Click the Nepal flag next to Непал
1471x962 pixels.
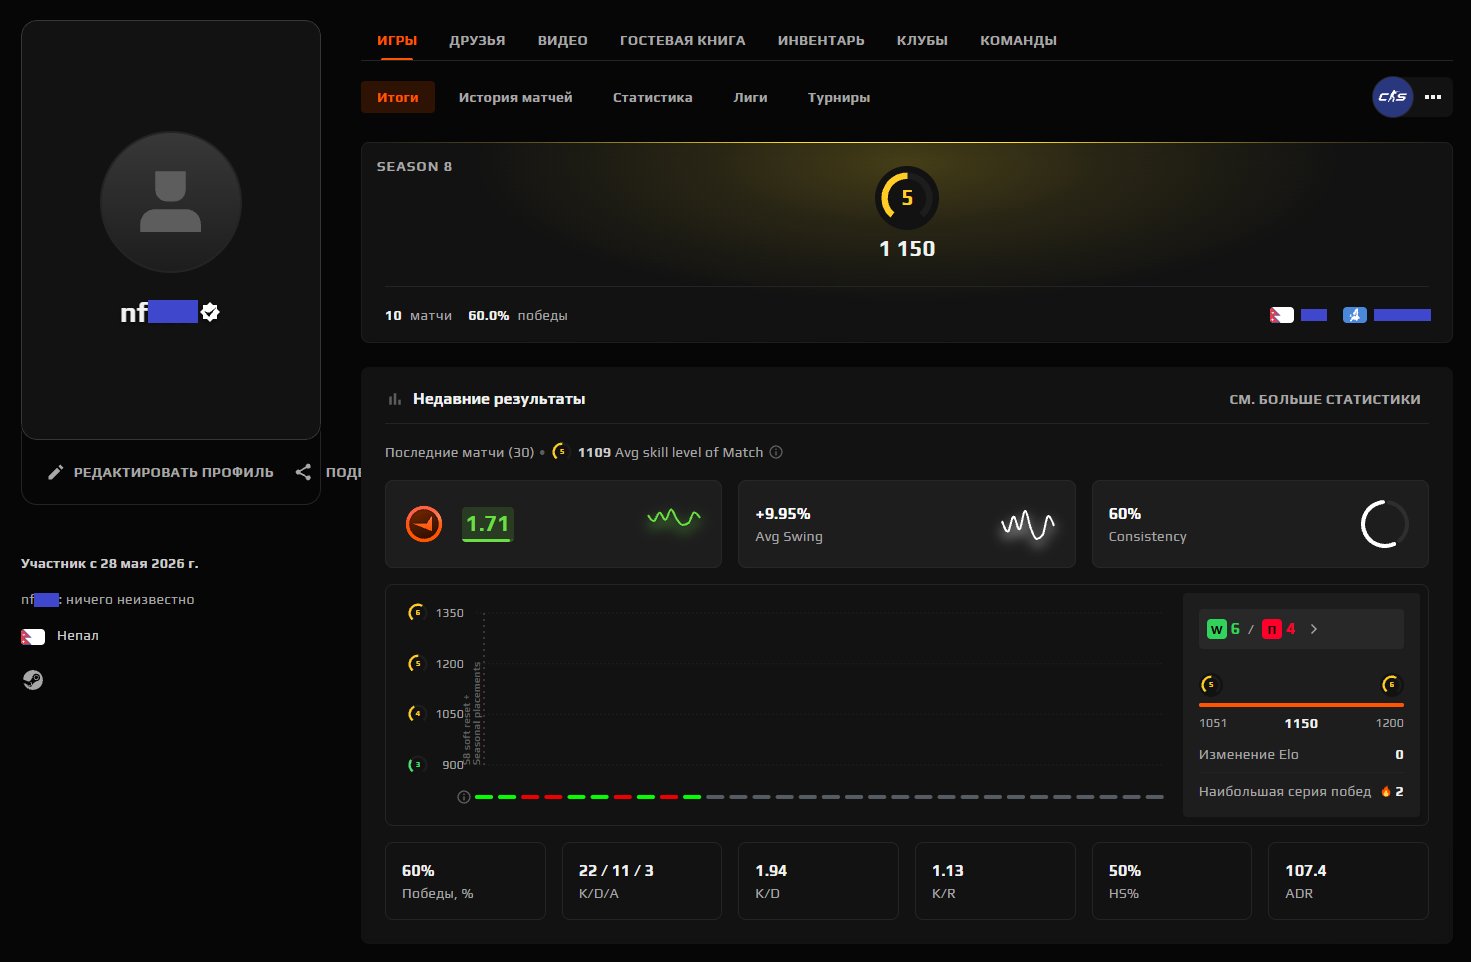coord(33,636)
